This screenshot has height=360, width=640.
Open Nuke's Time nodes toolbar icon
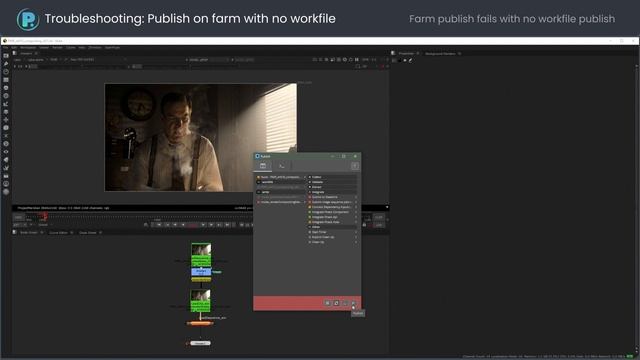[x=6, y=72]
